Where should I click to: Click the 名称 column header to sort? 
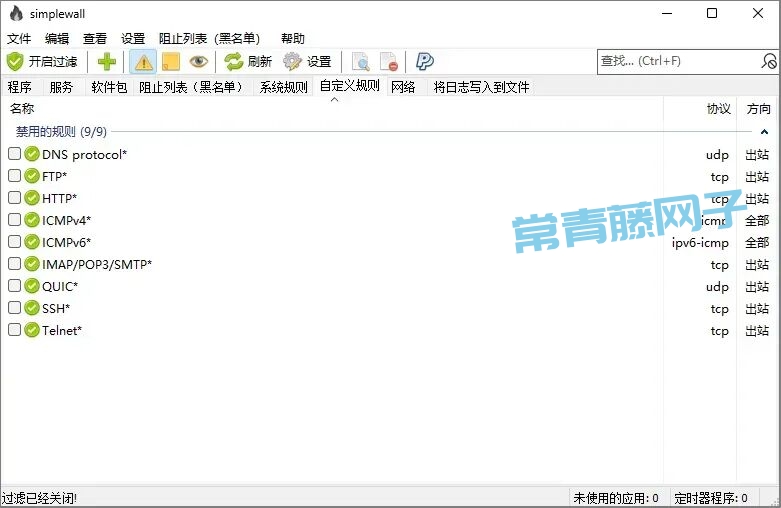coord(22,109)
